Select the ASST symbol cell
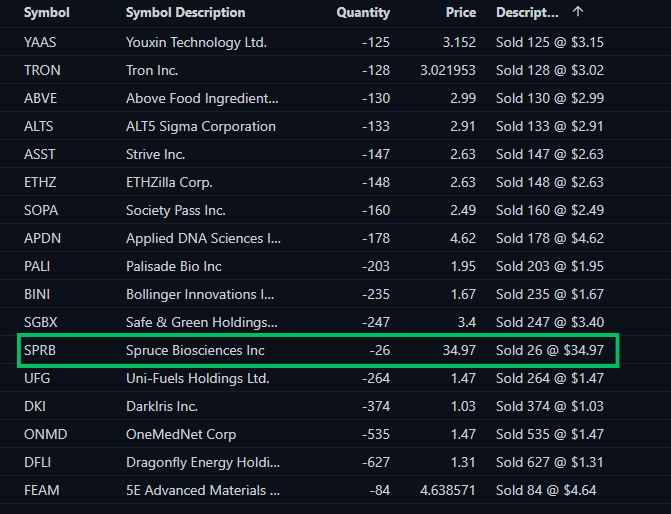 pyautogui.click(x=39, y=154)
